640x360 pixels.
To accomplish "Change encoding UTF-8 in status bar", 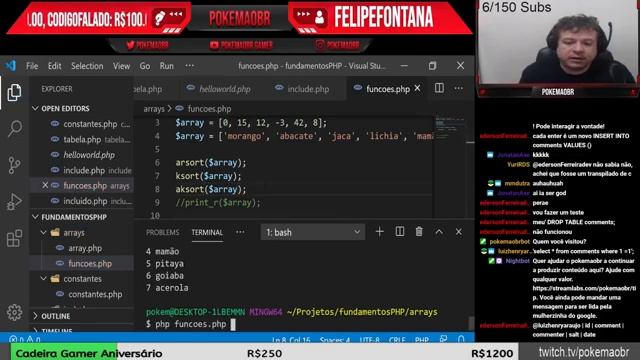I will click(x=370, y=339).
